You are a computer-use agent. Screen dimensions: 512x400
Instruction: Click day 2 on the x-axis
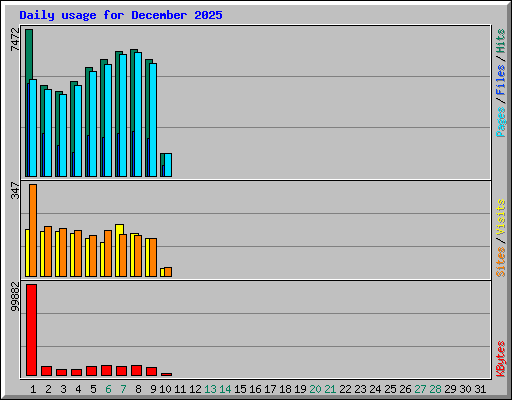click(x=48, y=389)
